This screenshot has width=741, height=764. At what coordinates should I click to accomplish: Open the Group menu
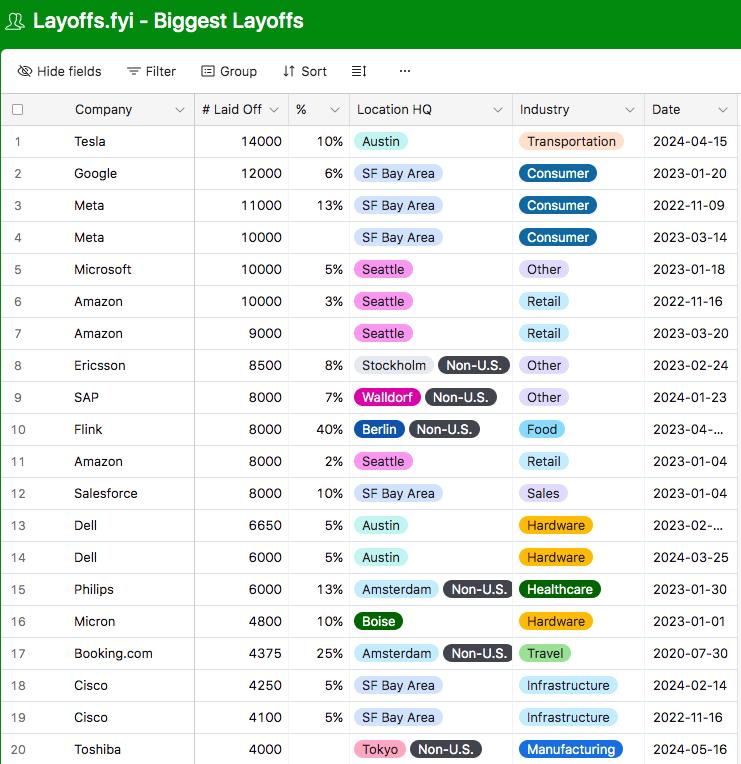click(x=229, y=71)
